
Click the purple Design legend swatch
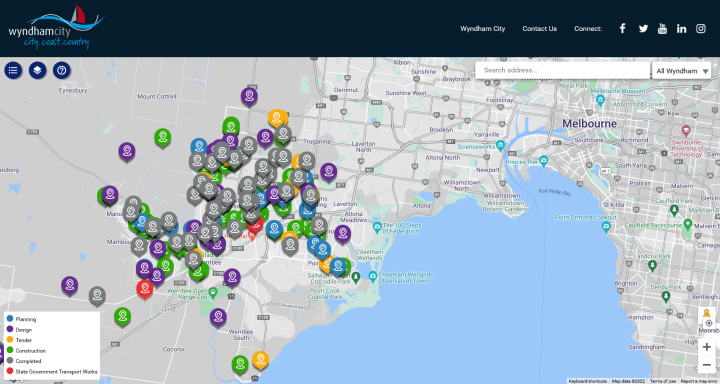[x=10, y=329]
